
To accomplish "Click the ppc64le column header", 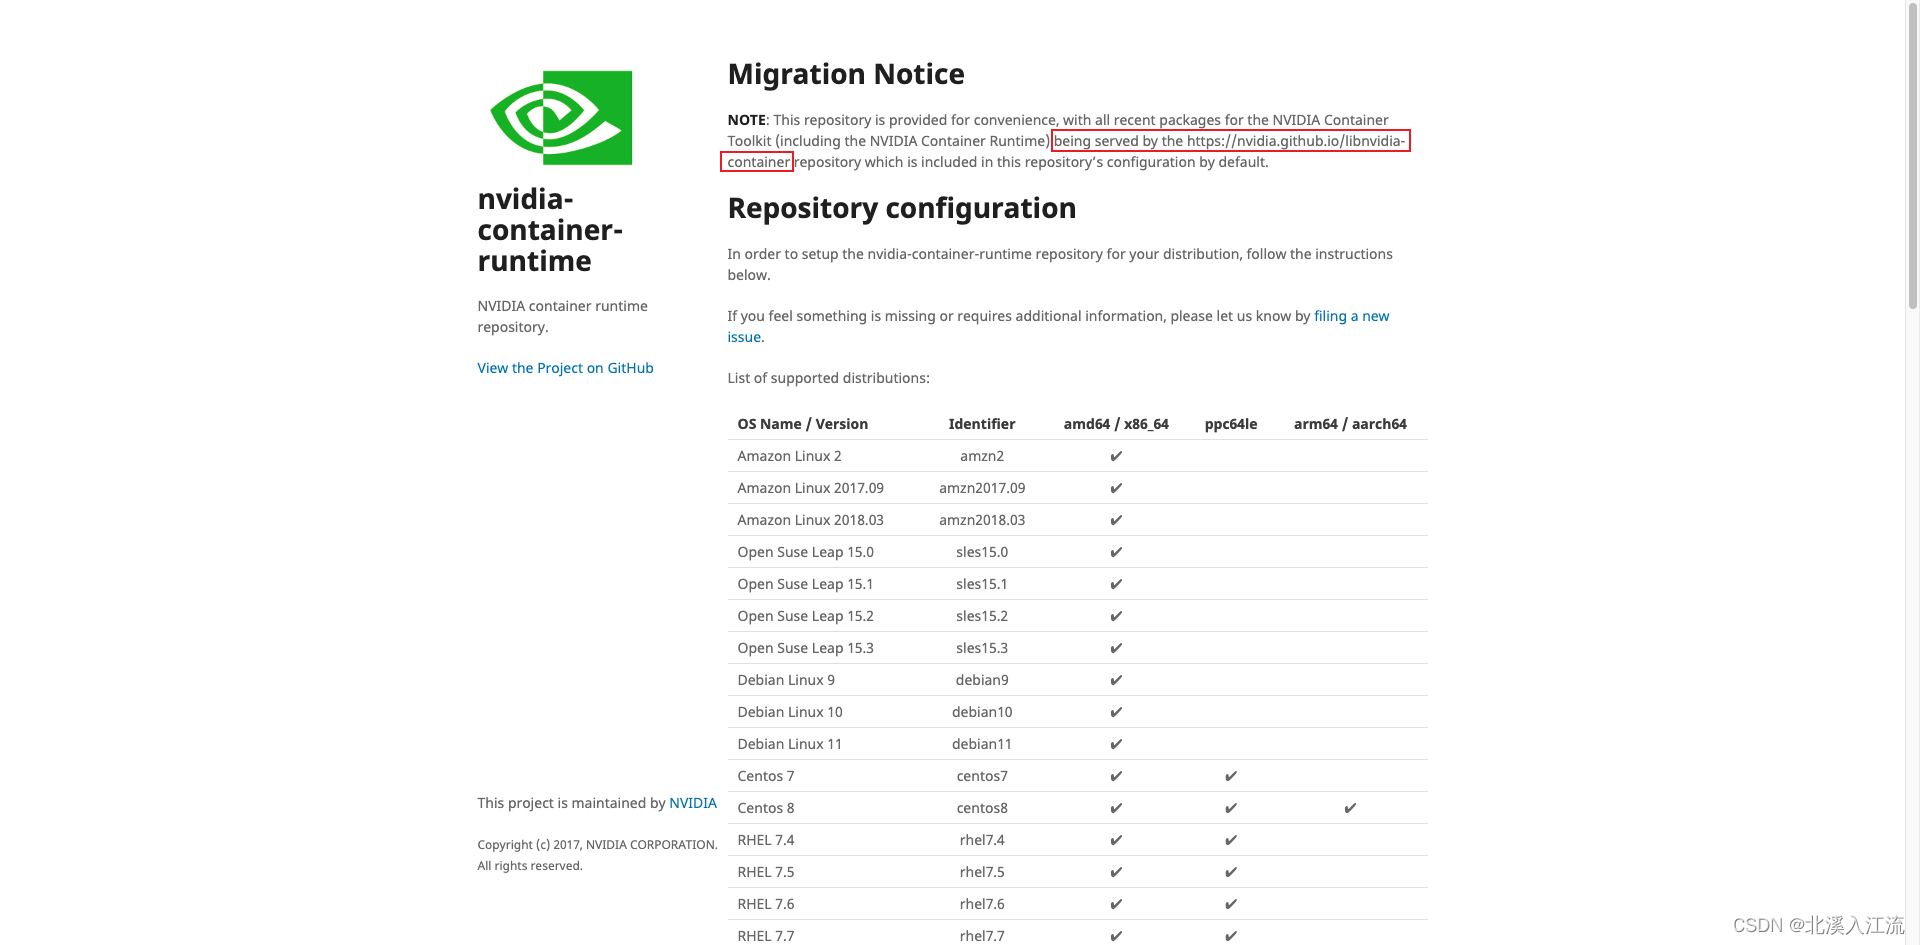I will (1231, 424).
